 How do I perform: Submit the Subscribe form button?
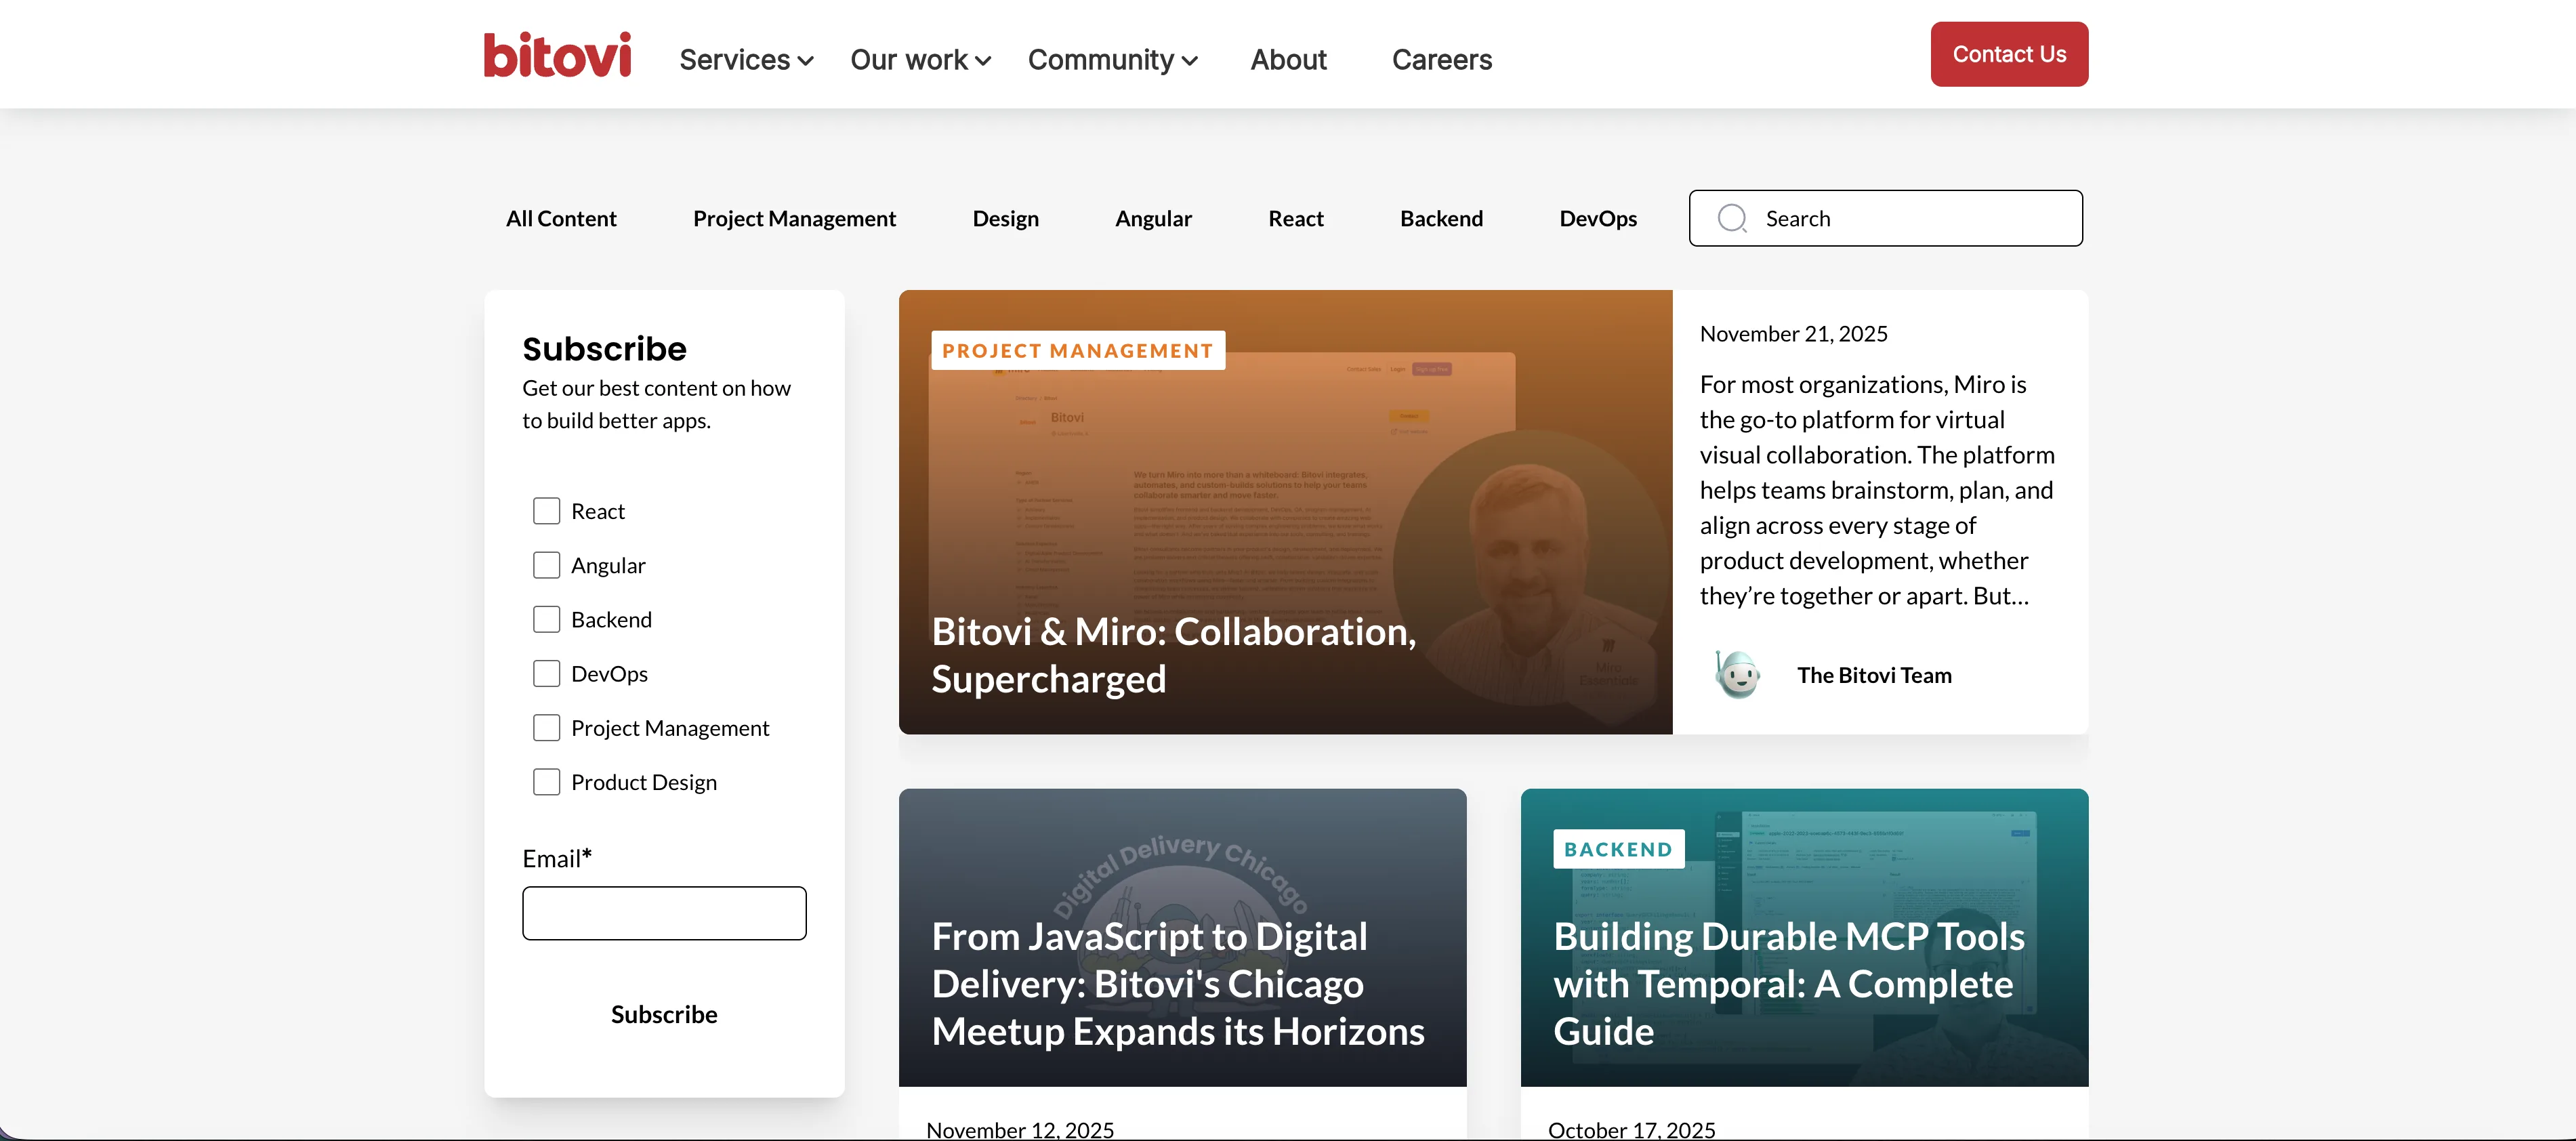coord(664,1014)
